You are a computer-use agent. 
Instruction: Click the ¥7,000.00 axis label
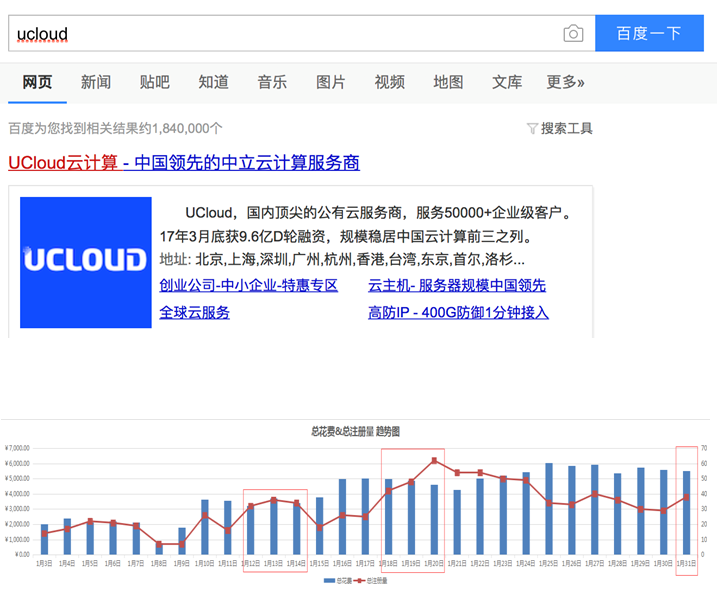coord(17,448)
